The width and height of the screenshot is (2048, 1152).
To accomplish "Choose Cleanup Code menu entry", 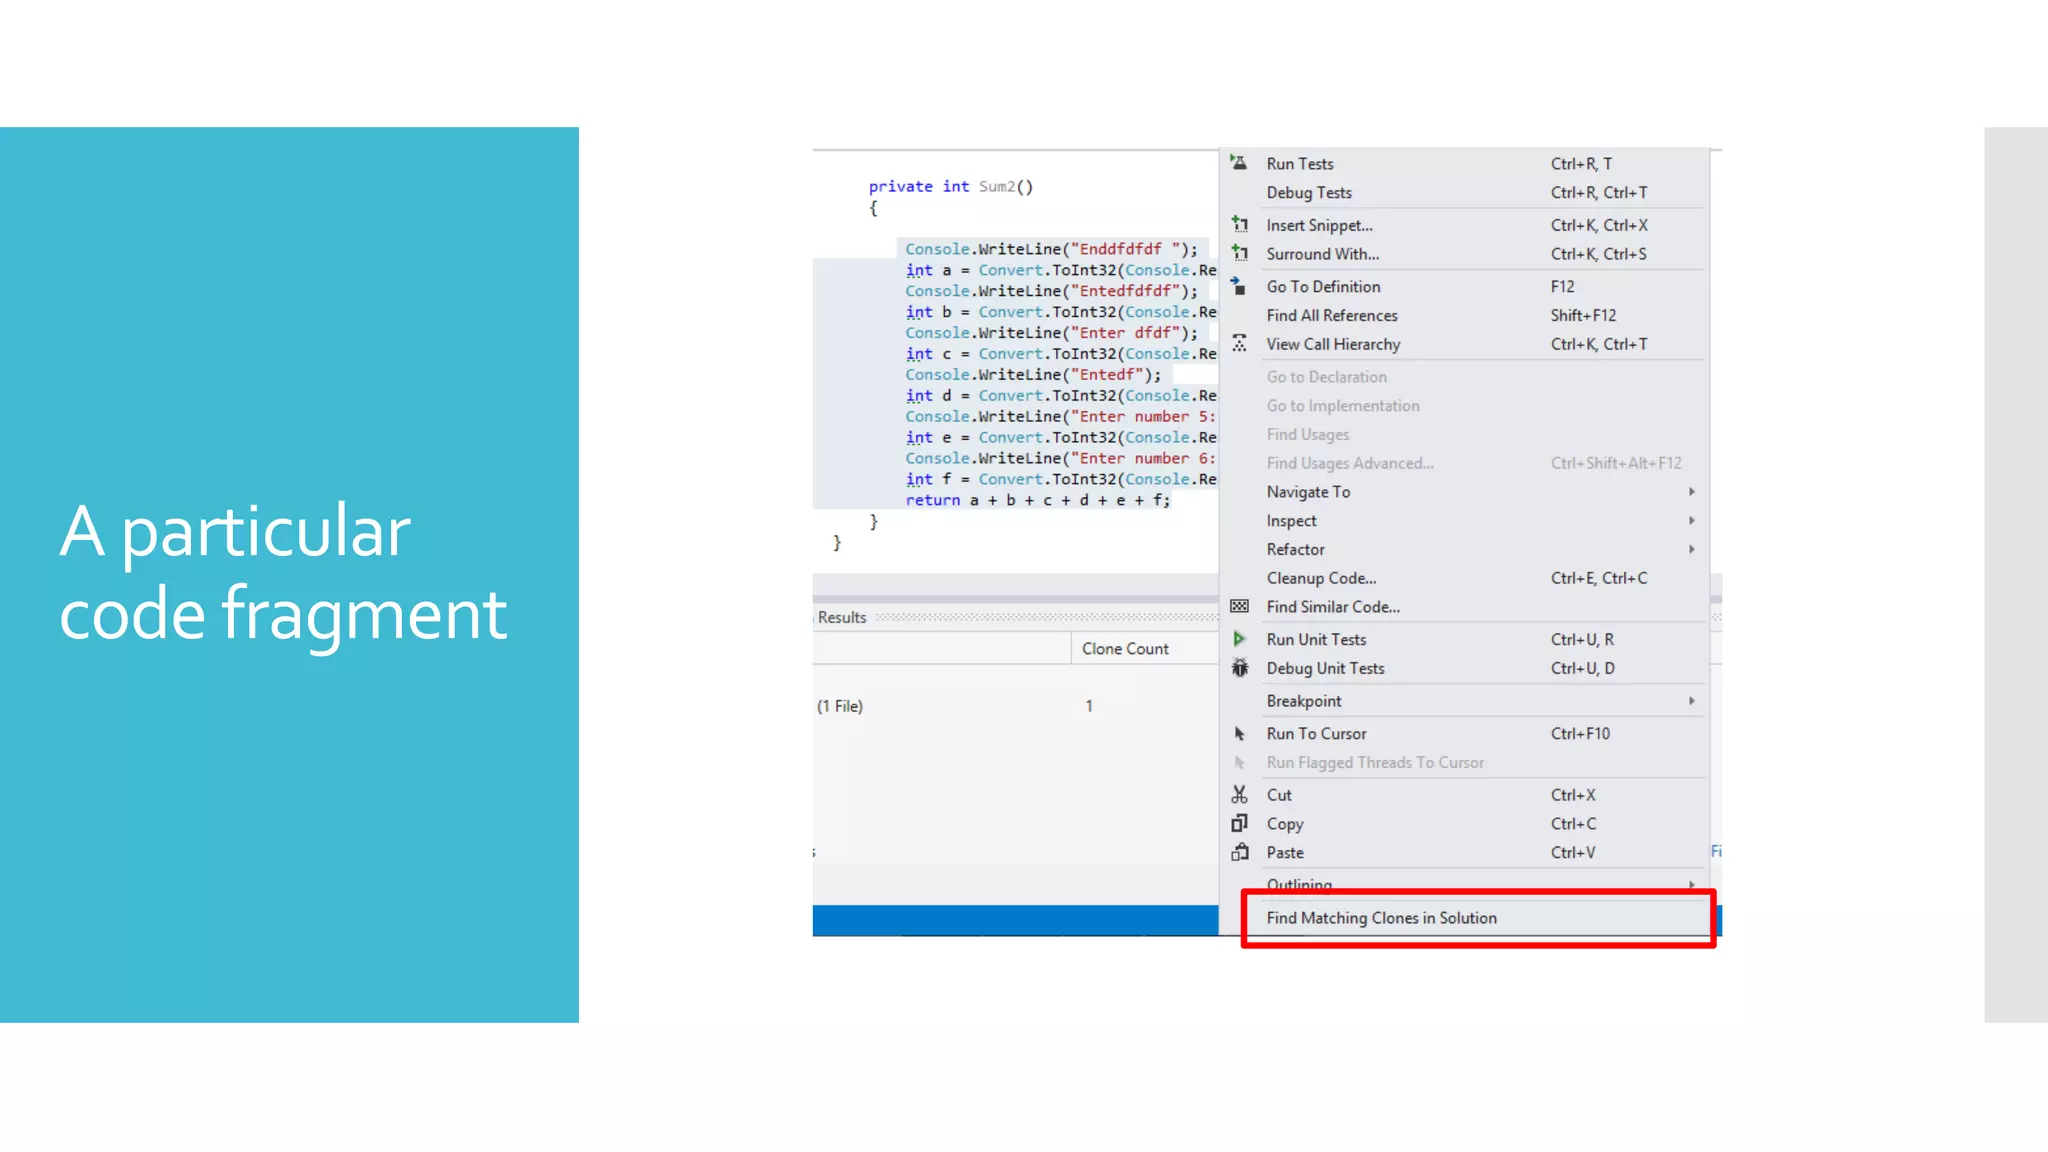I will click(1321, 578).
